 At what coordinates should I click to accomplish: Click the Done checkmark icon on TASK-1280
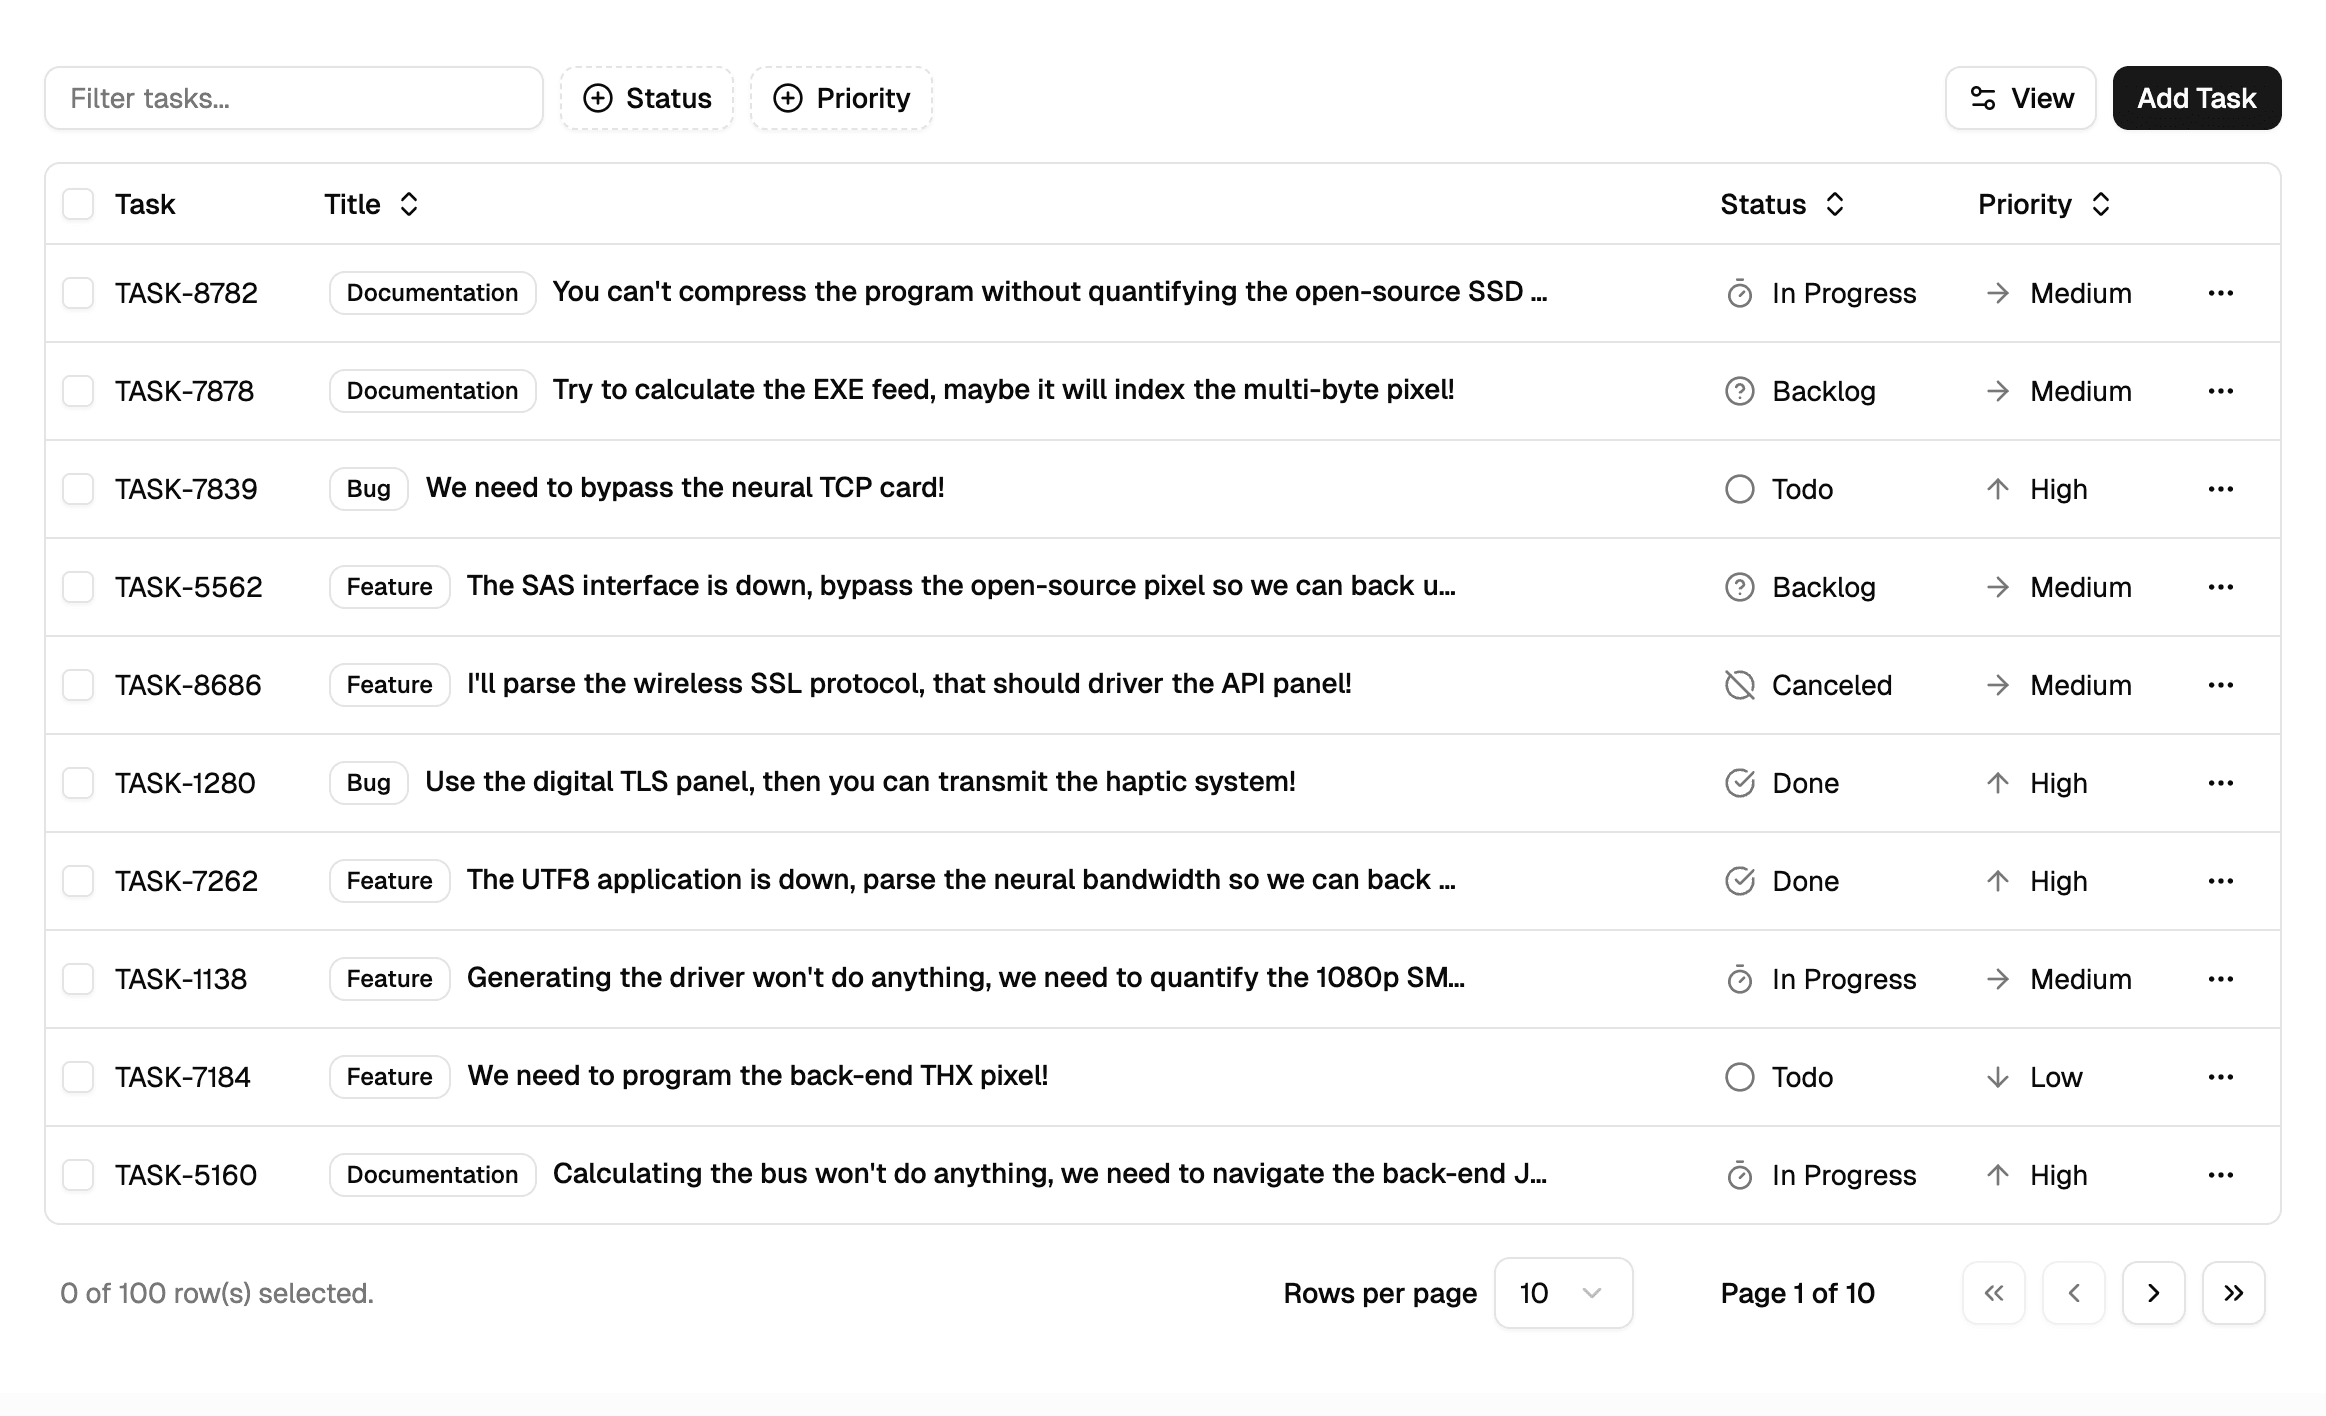1739,783
